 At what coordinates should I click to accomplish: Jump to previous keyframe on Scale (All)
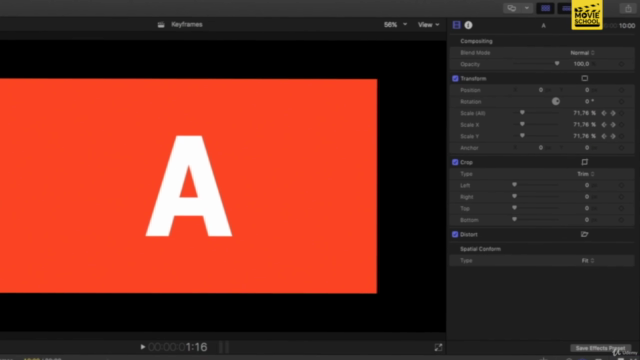click(x=604, y=113)
